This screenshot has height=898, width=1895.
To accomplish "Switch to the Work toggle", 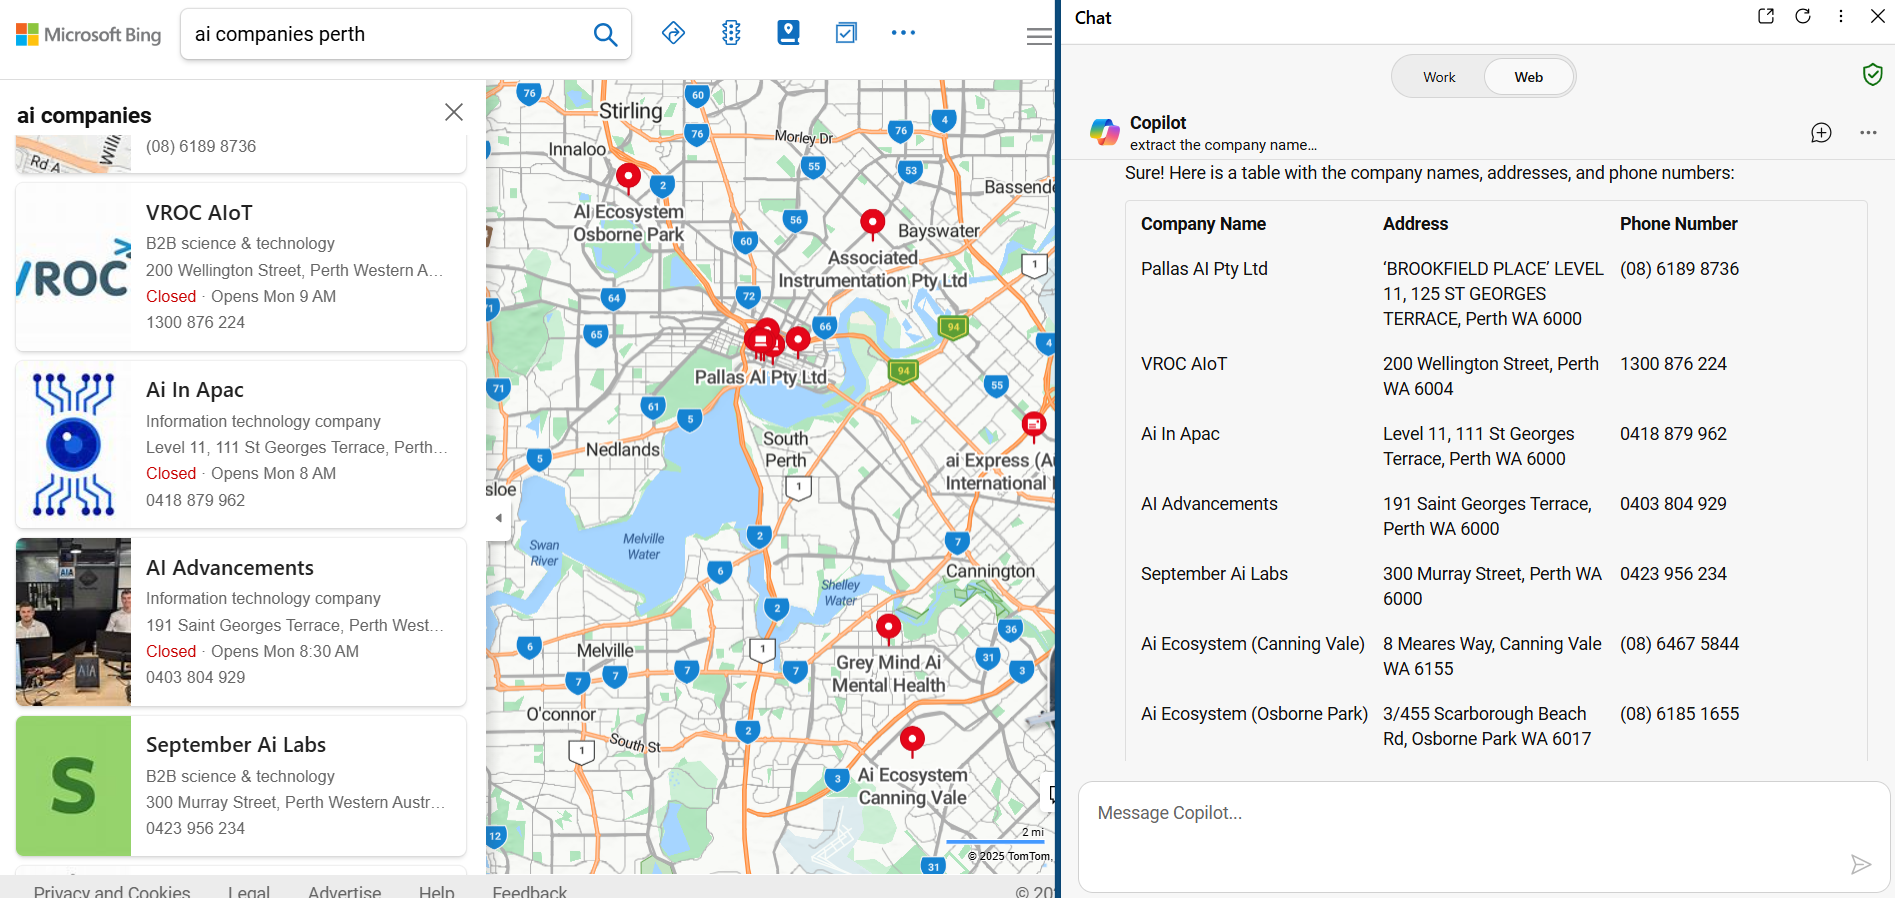I will pyautogui.click(x=1439, y=77).
